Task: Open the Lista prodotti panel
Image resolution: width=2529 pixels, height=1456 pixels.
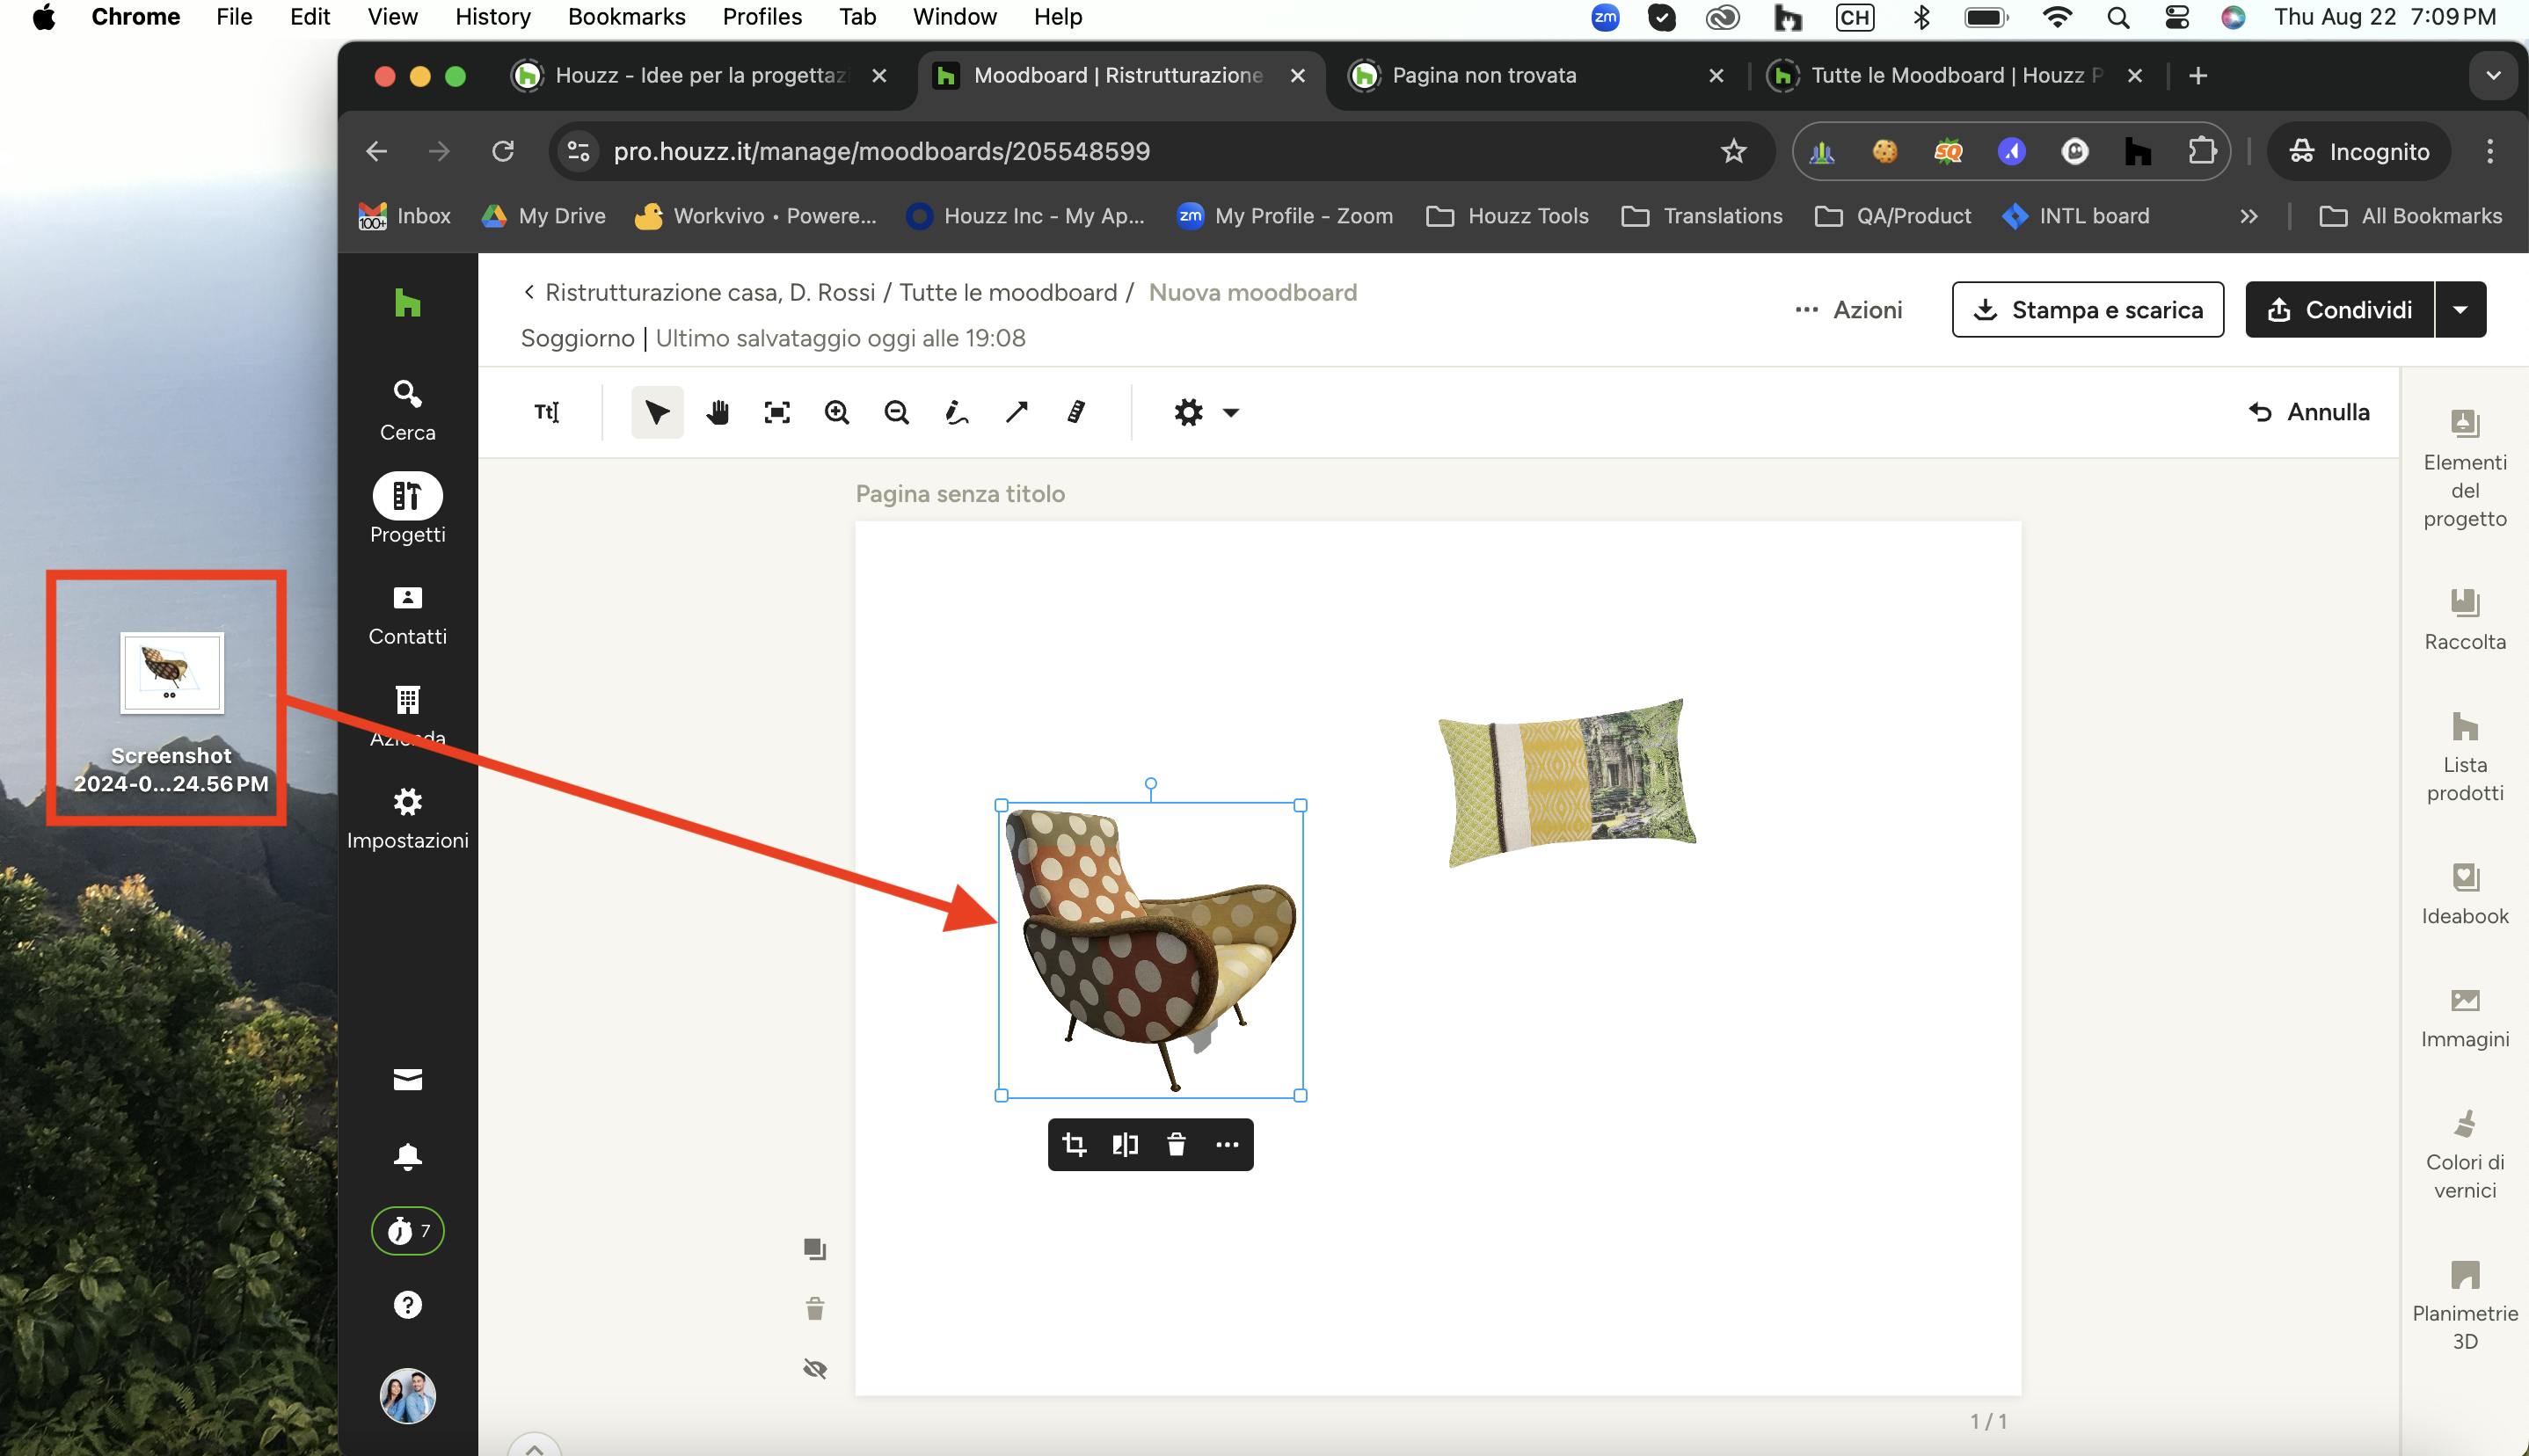Action: click(x=2465, y=757)
